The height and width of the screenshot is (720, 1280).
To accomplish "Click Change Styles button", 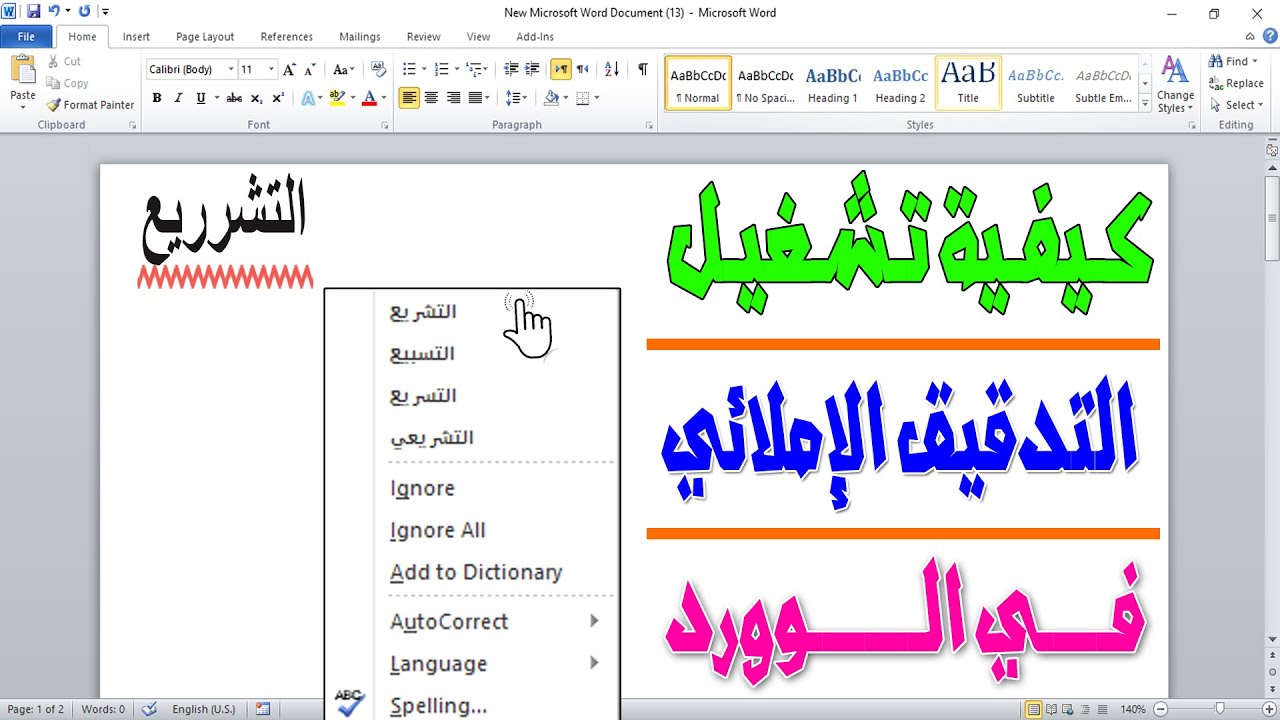I will point(1175,84).
